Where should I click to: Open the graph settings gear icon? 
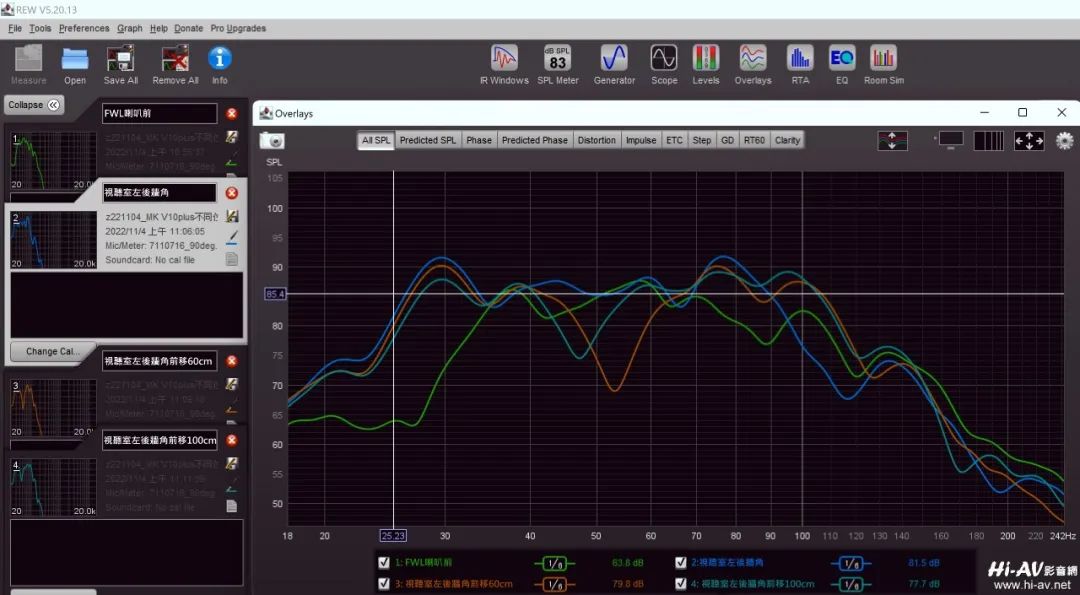(x=1064, y=141)
